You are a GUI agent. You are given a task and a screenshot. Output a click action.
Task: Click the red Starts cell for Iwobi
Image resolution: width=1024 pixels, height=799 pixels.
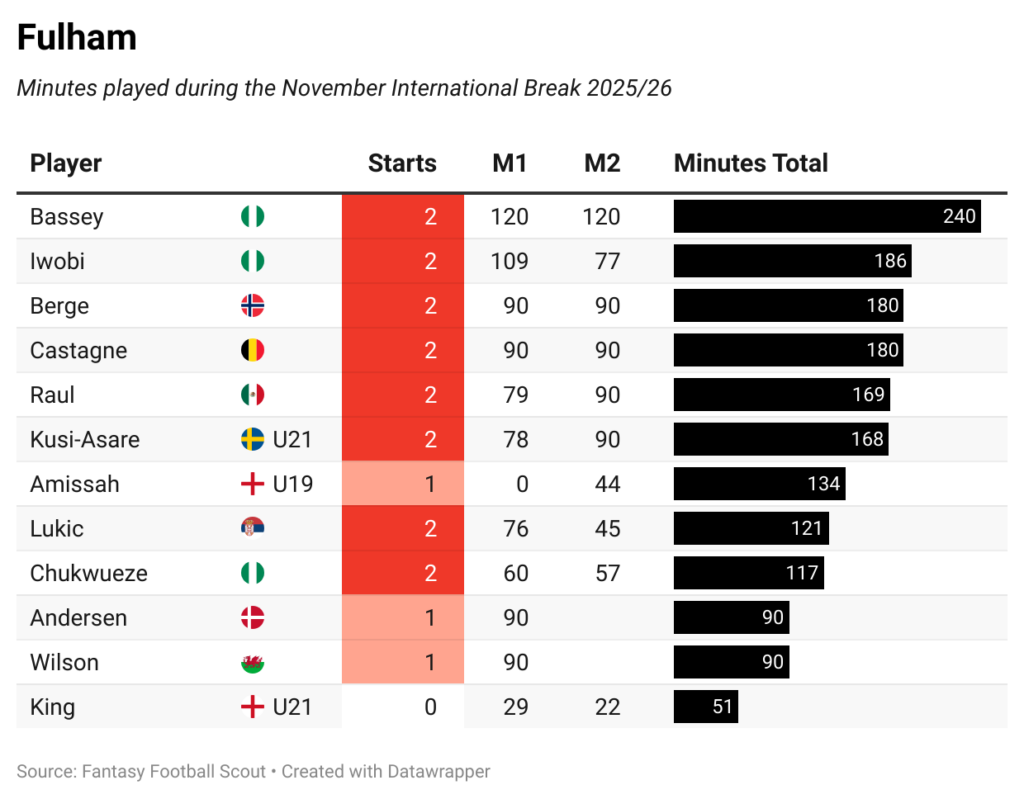click(403, 262)
